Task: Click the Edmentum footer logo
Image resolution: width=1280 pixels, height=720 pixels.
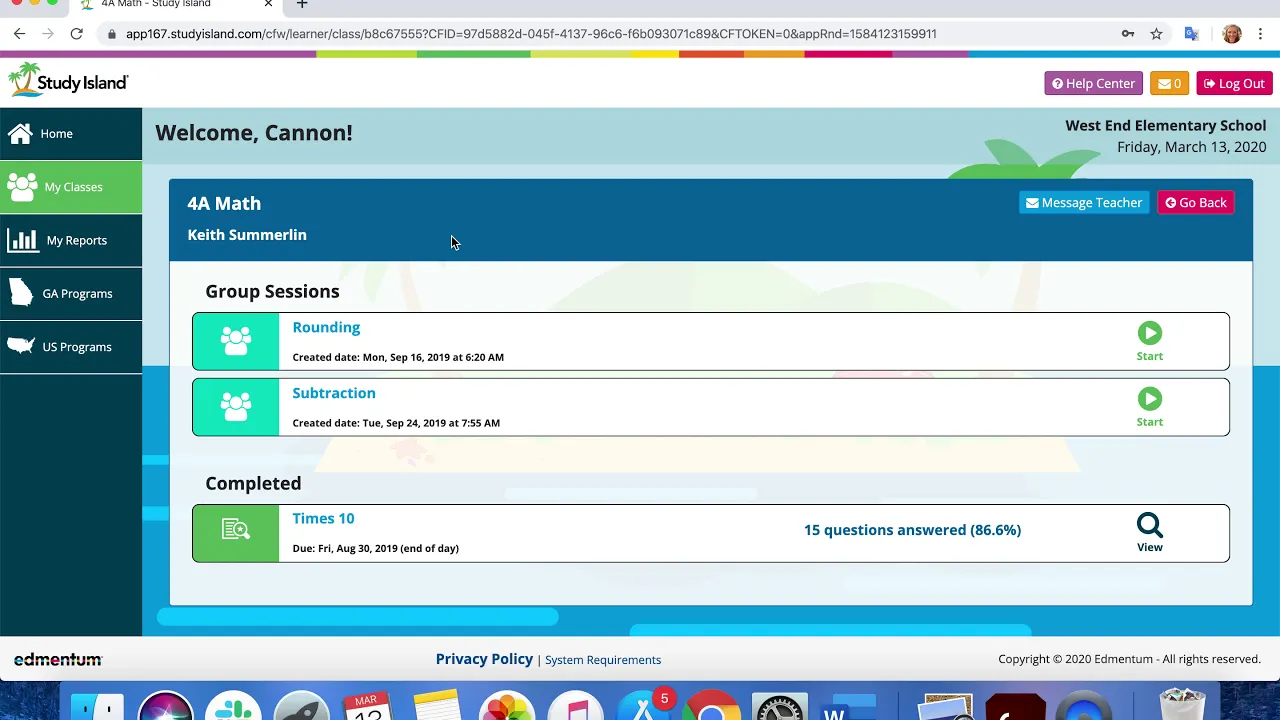Action: pyautogui.click(x=58, y=660)
